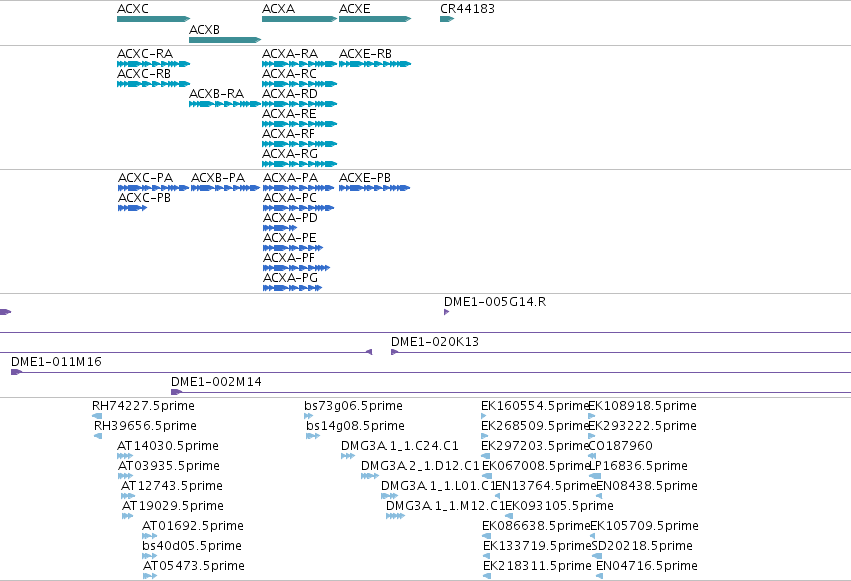Select the DMG3A.1_1.M12.C1 feature

395,516
